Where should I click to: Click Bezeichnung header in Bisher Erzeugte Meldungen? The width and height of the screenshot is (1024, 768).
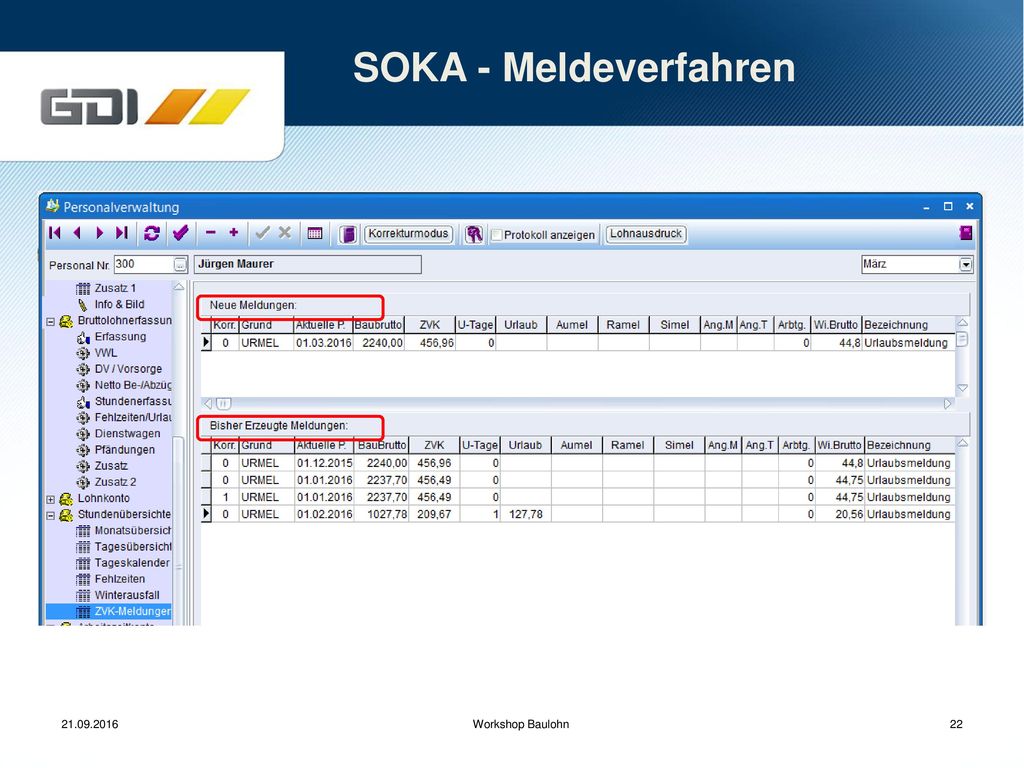coord(909,445)
